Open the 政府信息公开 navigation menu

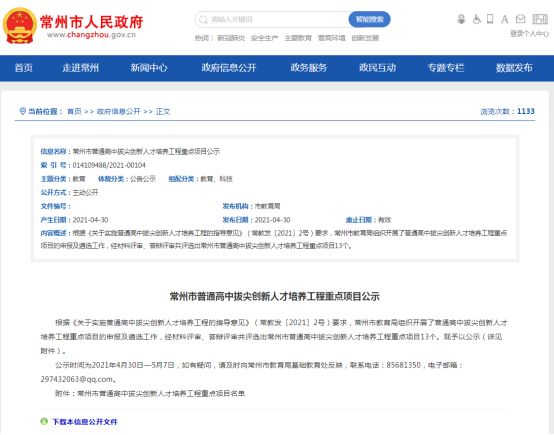(229, 68)
